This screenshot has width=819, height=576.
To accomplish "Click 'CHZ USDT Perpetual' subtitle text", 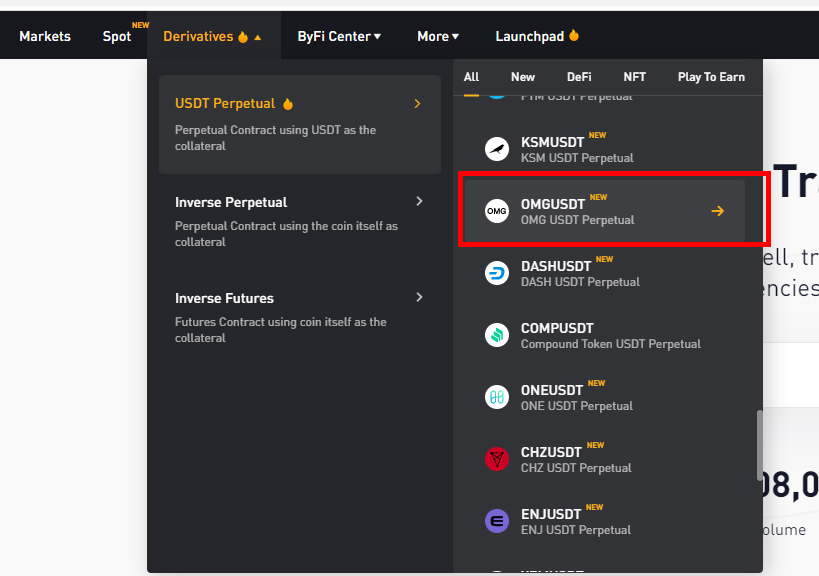I will (576, 468).
